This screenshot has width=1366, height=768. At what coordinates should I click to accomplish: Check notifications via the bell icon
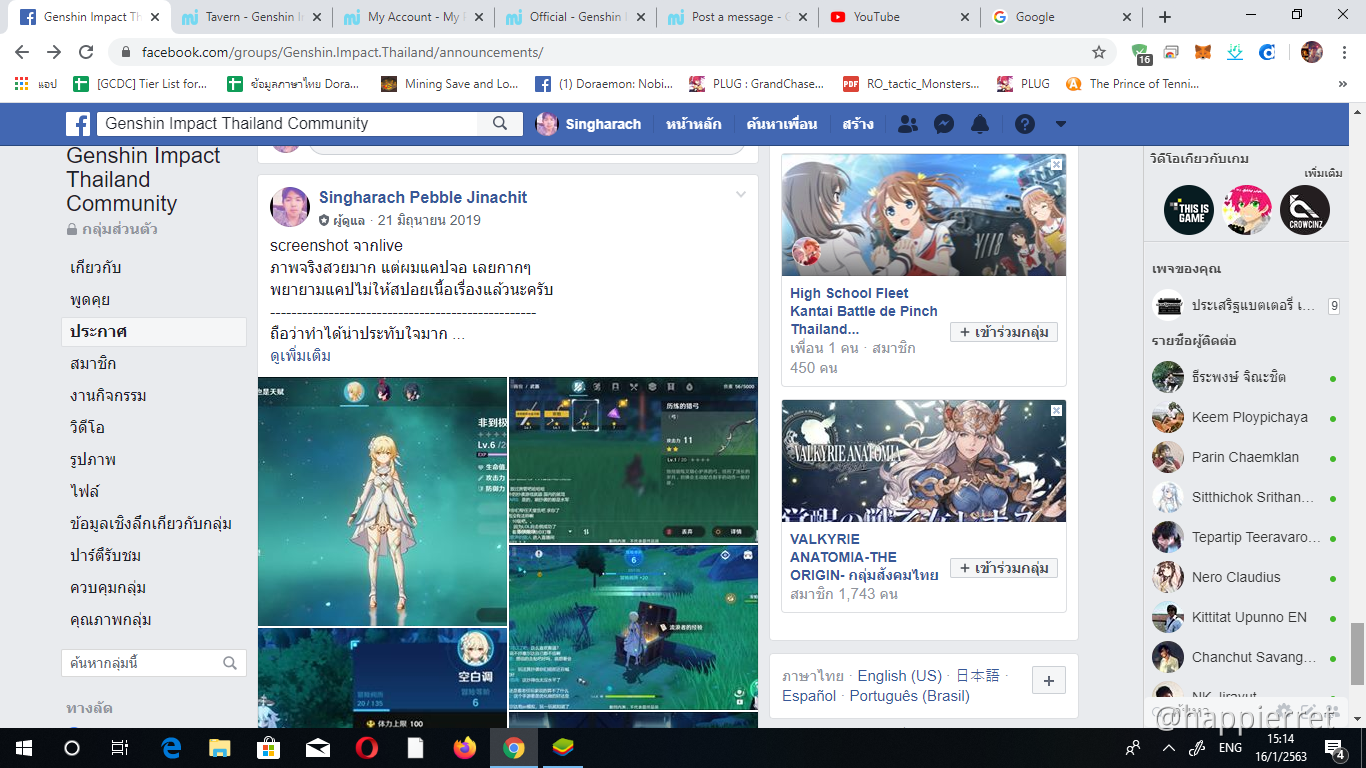pos(980,123)
